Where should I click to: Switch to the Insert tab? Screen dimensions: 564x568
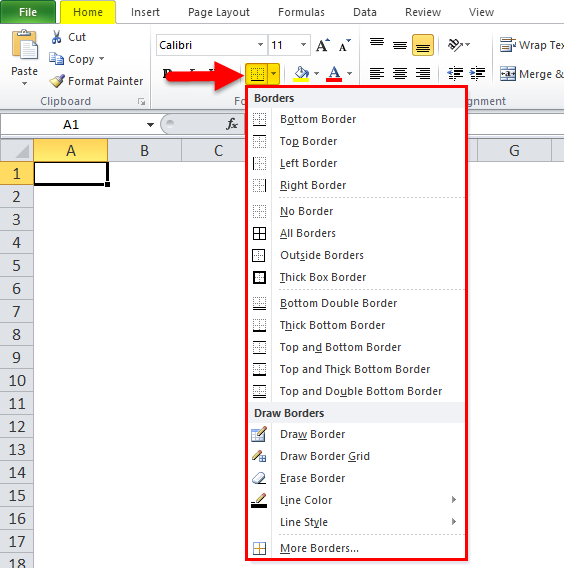tap(145, 12)
